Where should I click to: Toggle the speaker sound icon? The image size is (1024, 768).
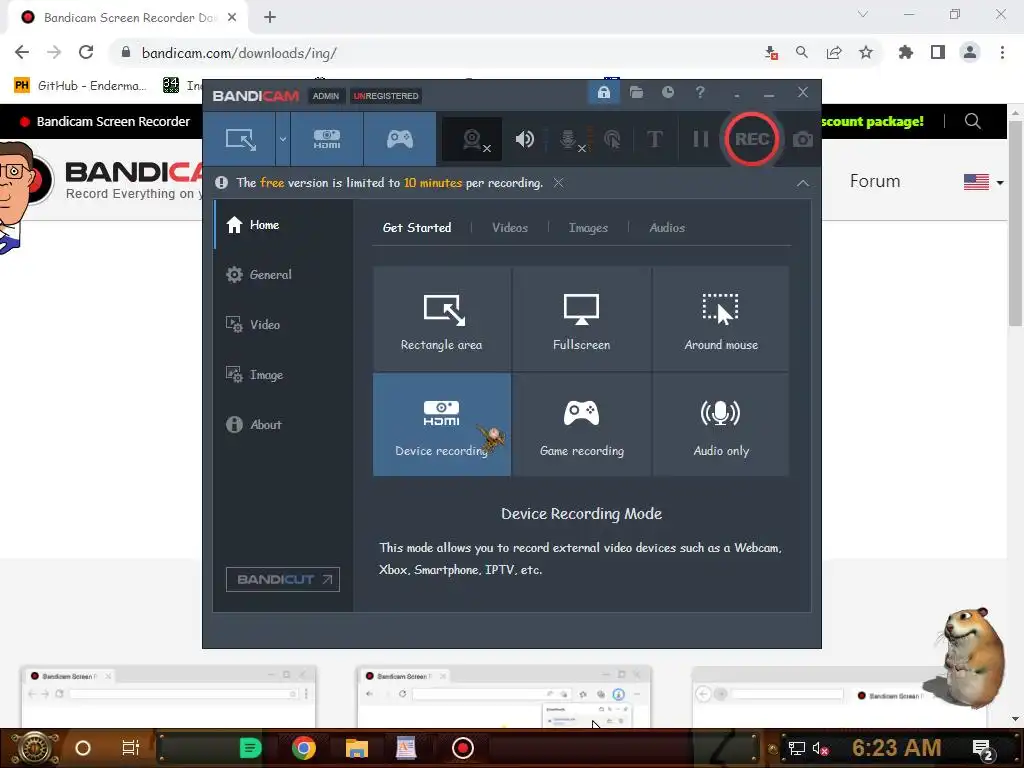tap(524, 139)
